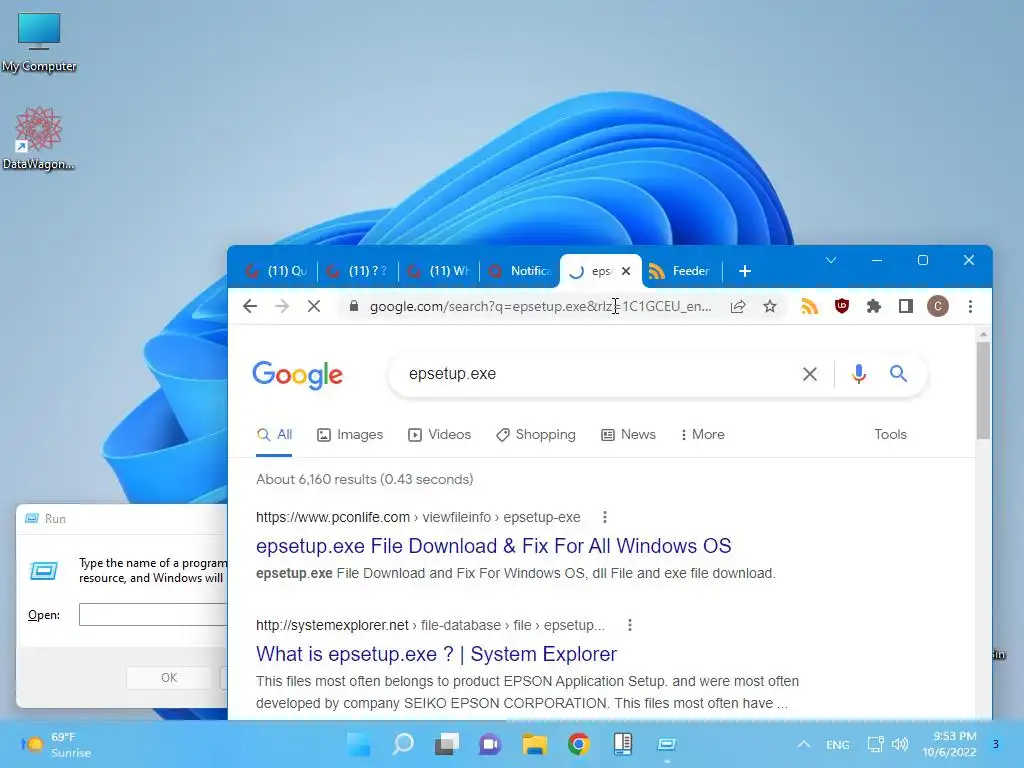Click the scrollbar up arrow
The width and height of the screenshot is (1024, 768).
[x=984, y=334]
